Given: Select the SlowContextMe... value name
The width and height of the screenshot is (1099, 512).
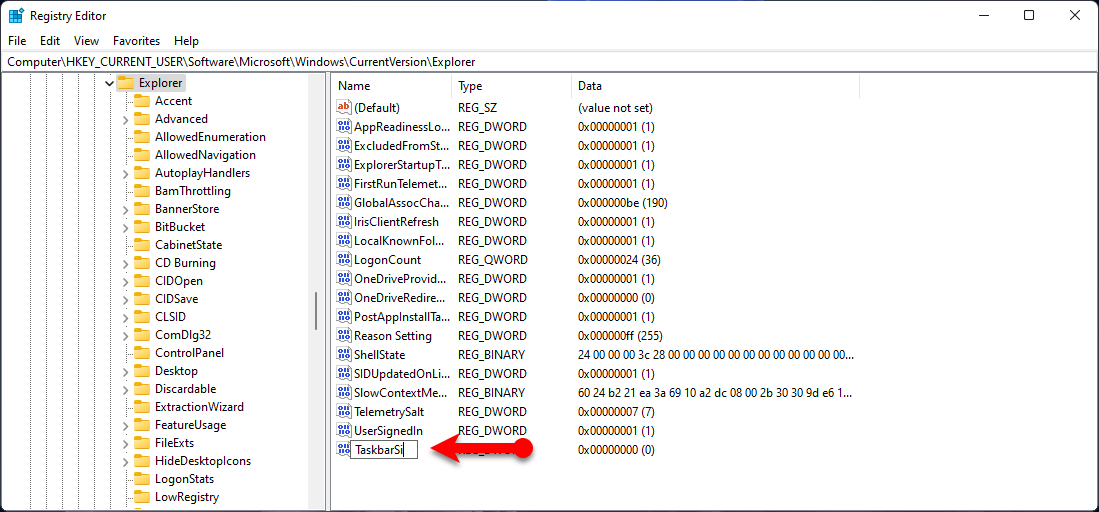Looking at the screenshot, I should pyautogui.click(x=401, y=392).
